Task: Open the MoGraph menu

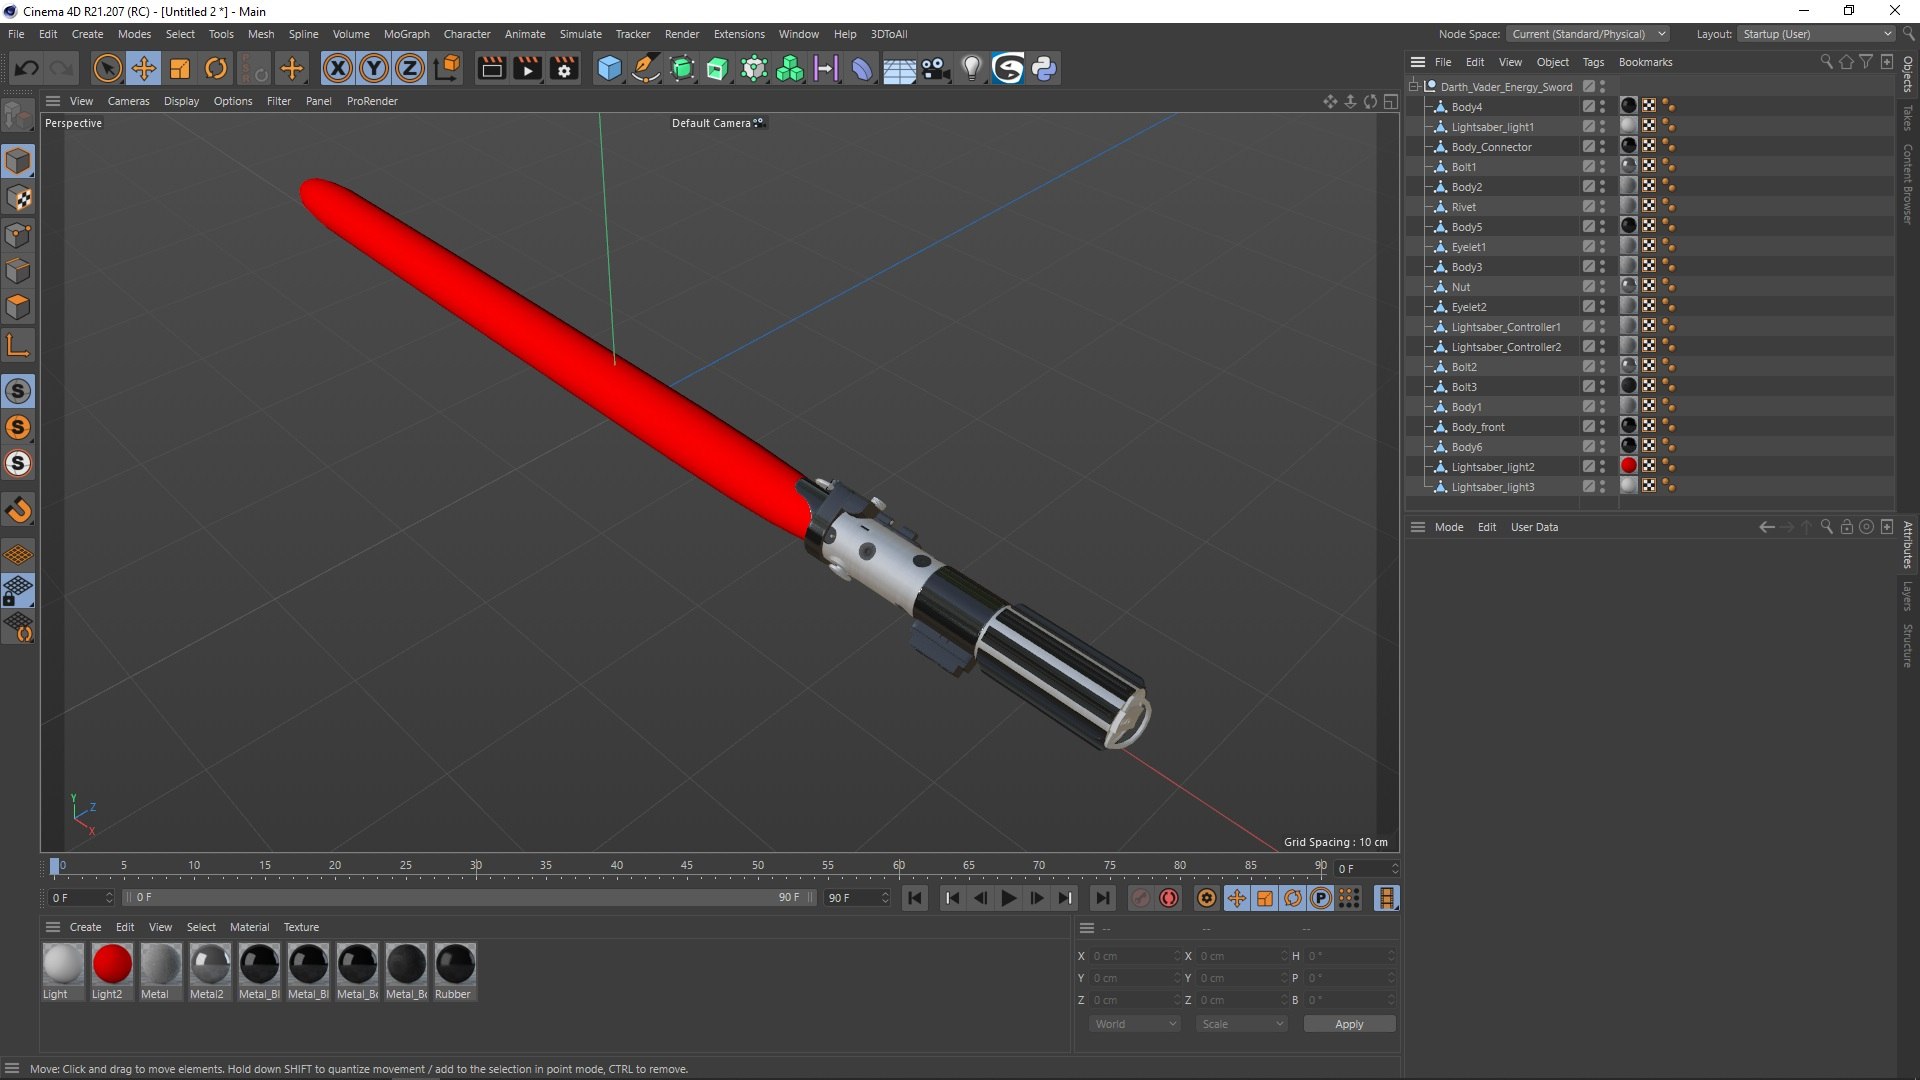Action: coord(406,34)
